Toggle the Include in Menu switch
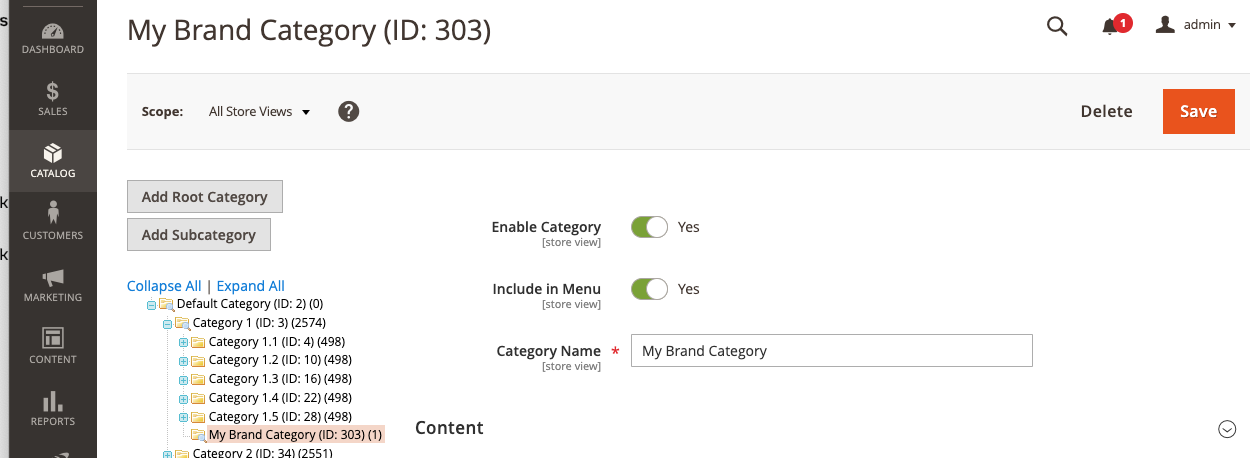This screenshot has width=1250, height=458. pyautogui.click(x=649, y=289)
